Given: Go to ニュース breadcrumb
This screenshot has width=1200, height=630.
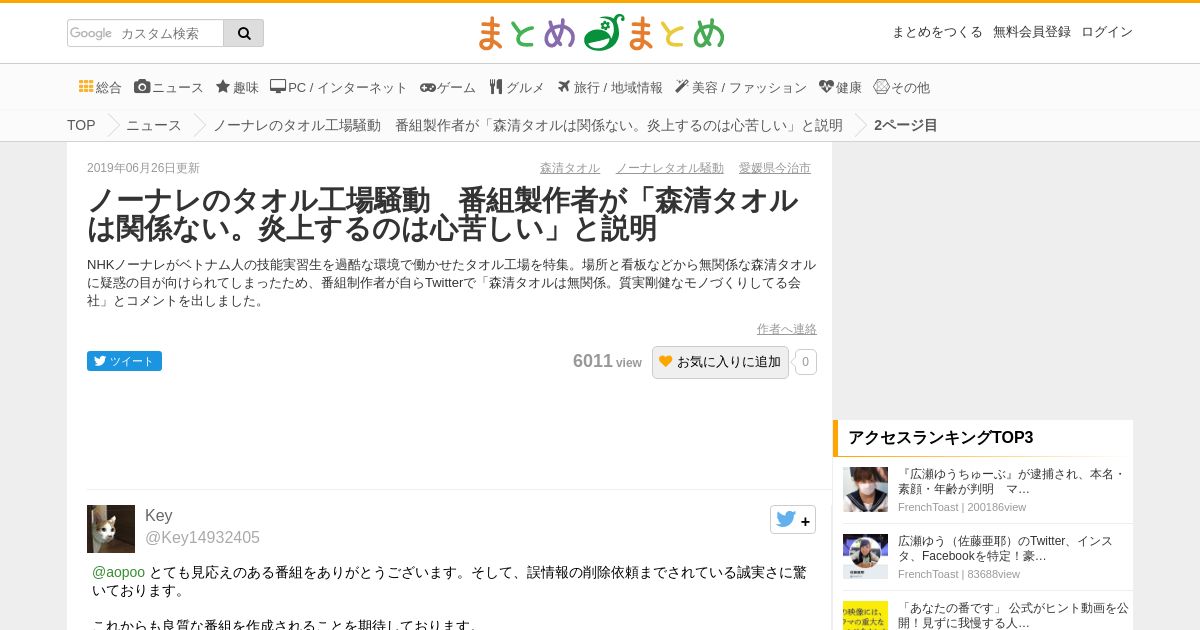Looking at the screenshot, I should 154,125.
